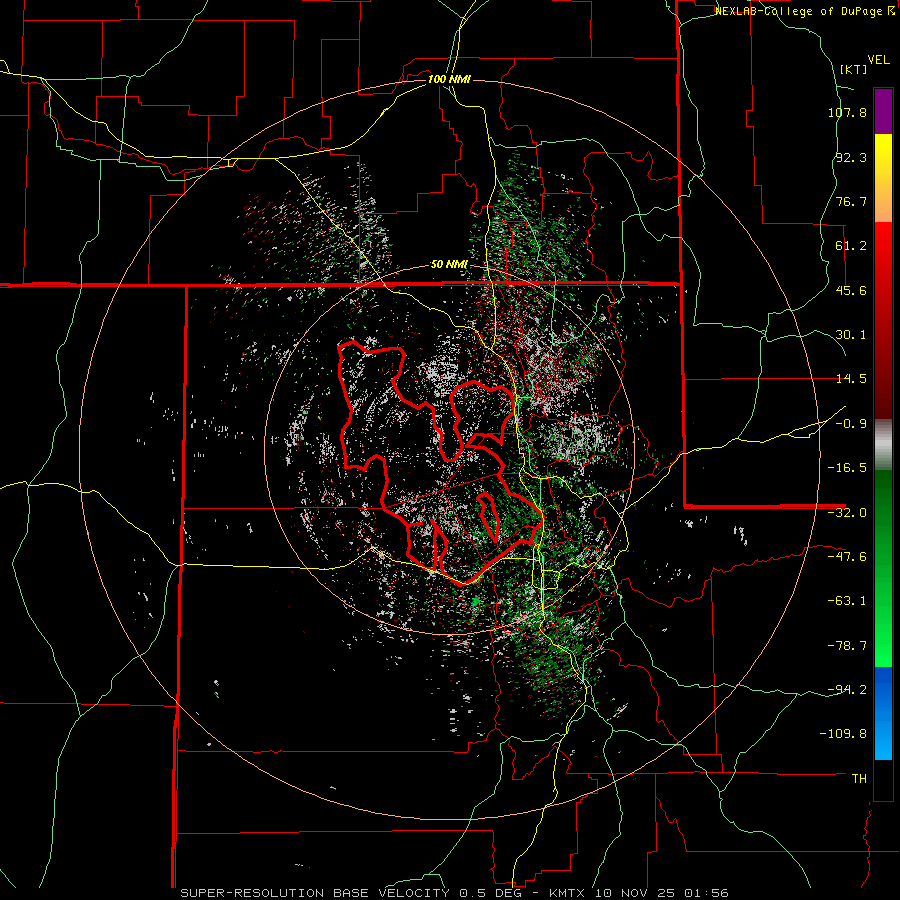Click the -32.0 velocity scale value
Screen dimensions: 900x900
click(x=847, y=513)
